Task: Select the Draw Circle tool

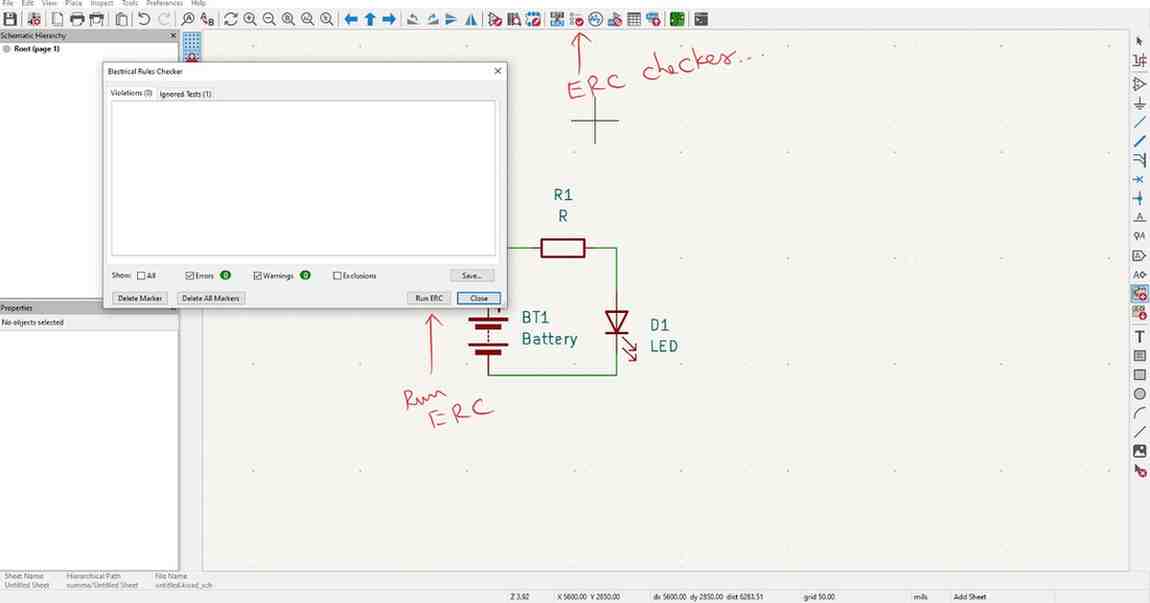Action: click(1139, 394)
